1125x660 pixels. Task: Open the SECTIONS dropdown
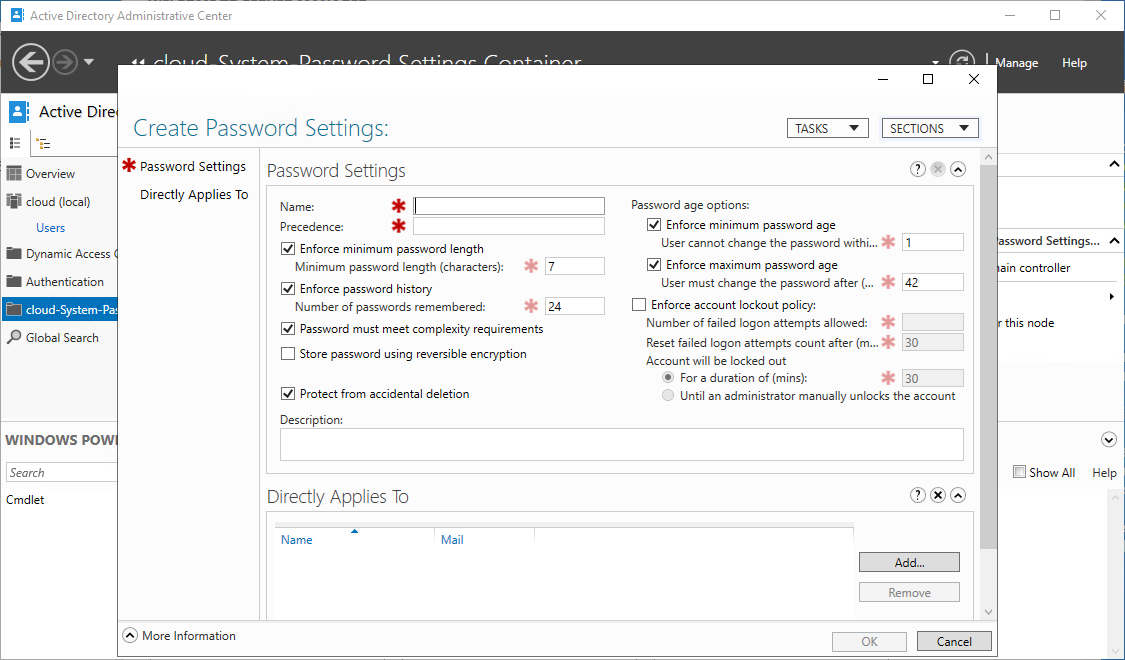(929, 128)
